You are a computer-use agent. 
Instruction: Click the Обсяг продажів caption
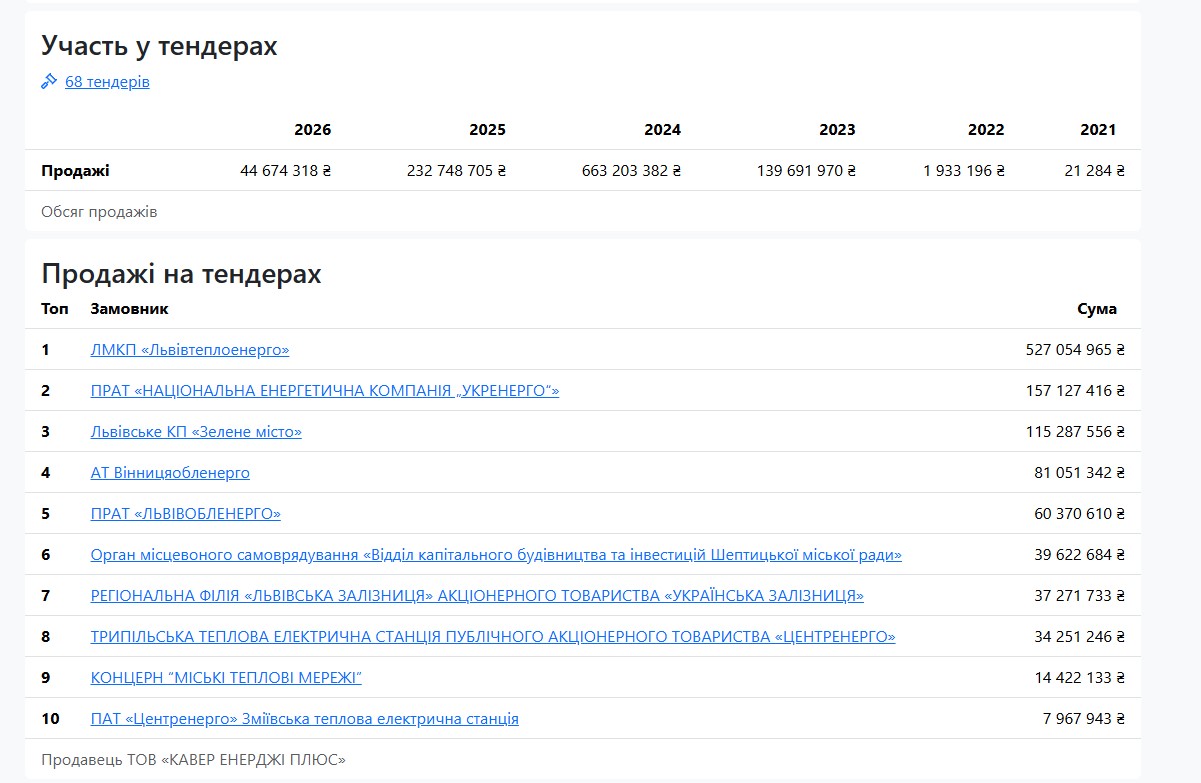pos(99,212)
